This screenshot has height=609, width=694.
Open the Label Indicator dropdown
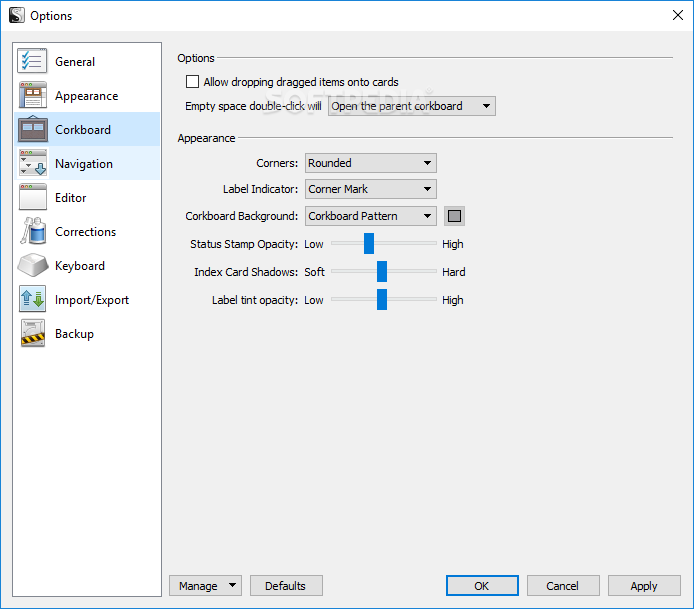coord(370,189)
